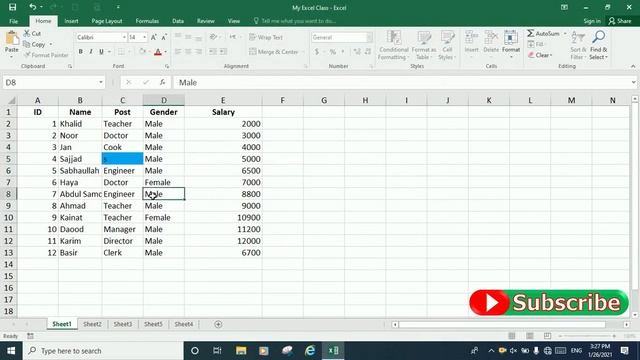Activate Format Painter

tap(46, 55)
